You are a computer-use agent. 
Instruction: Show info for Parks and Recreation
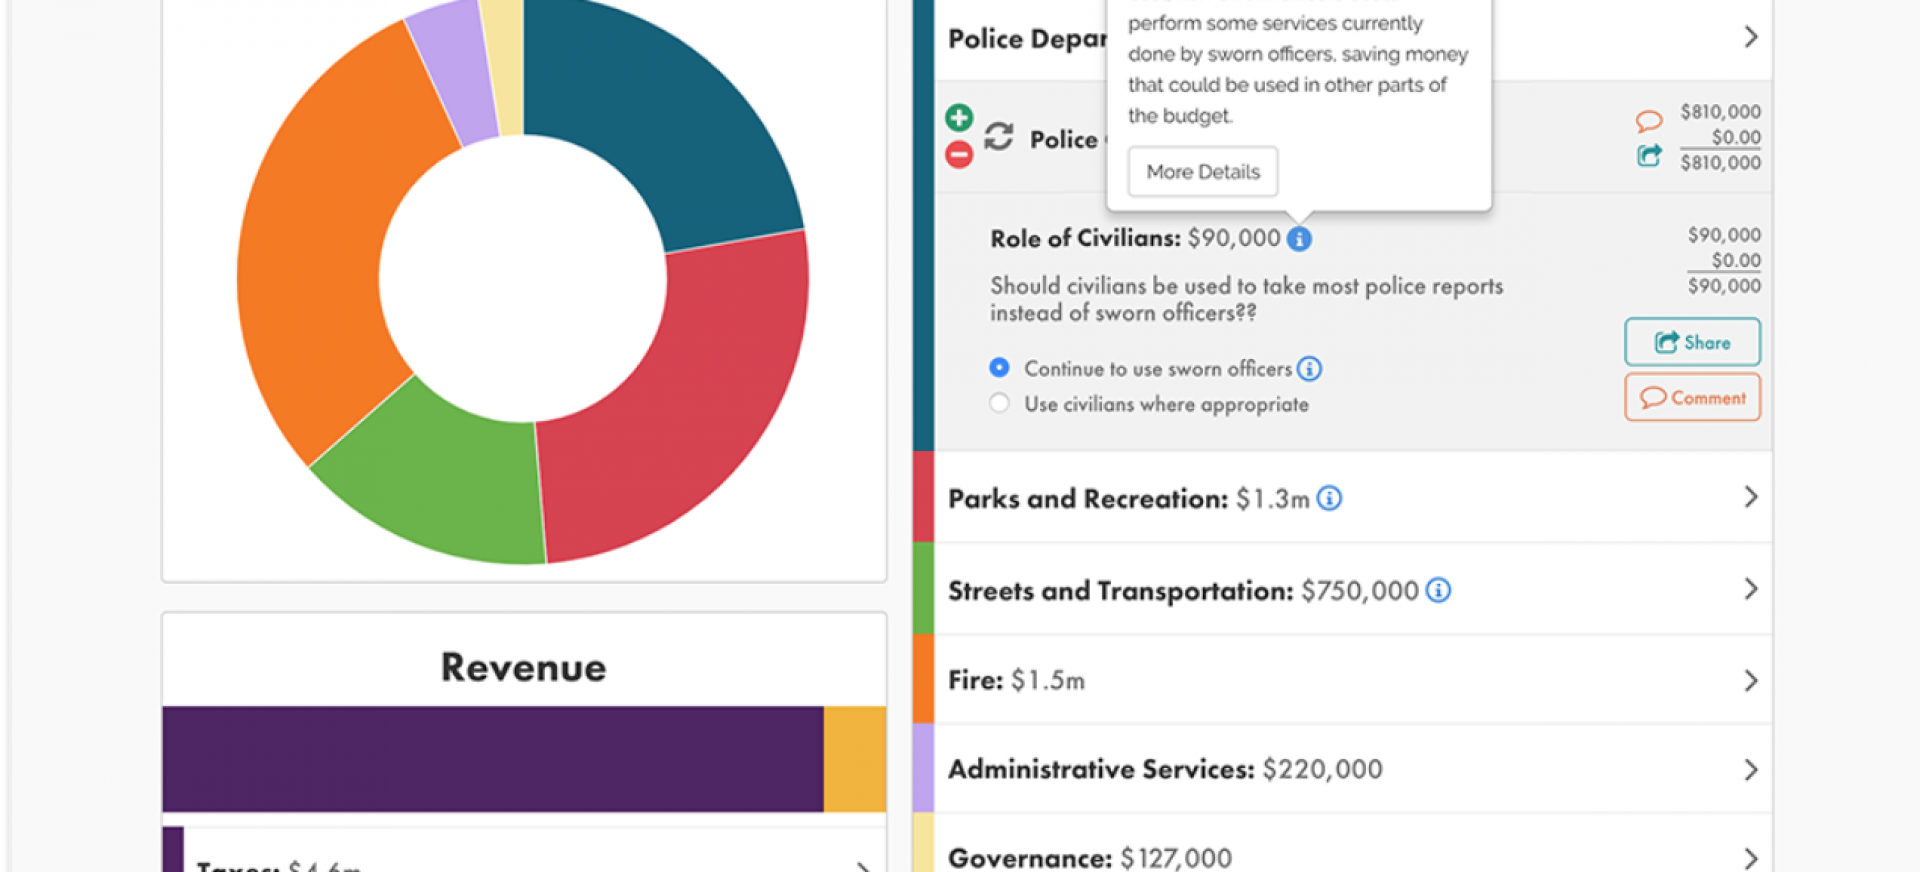pyautogui.click(x=1328, y=498)
